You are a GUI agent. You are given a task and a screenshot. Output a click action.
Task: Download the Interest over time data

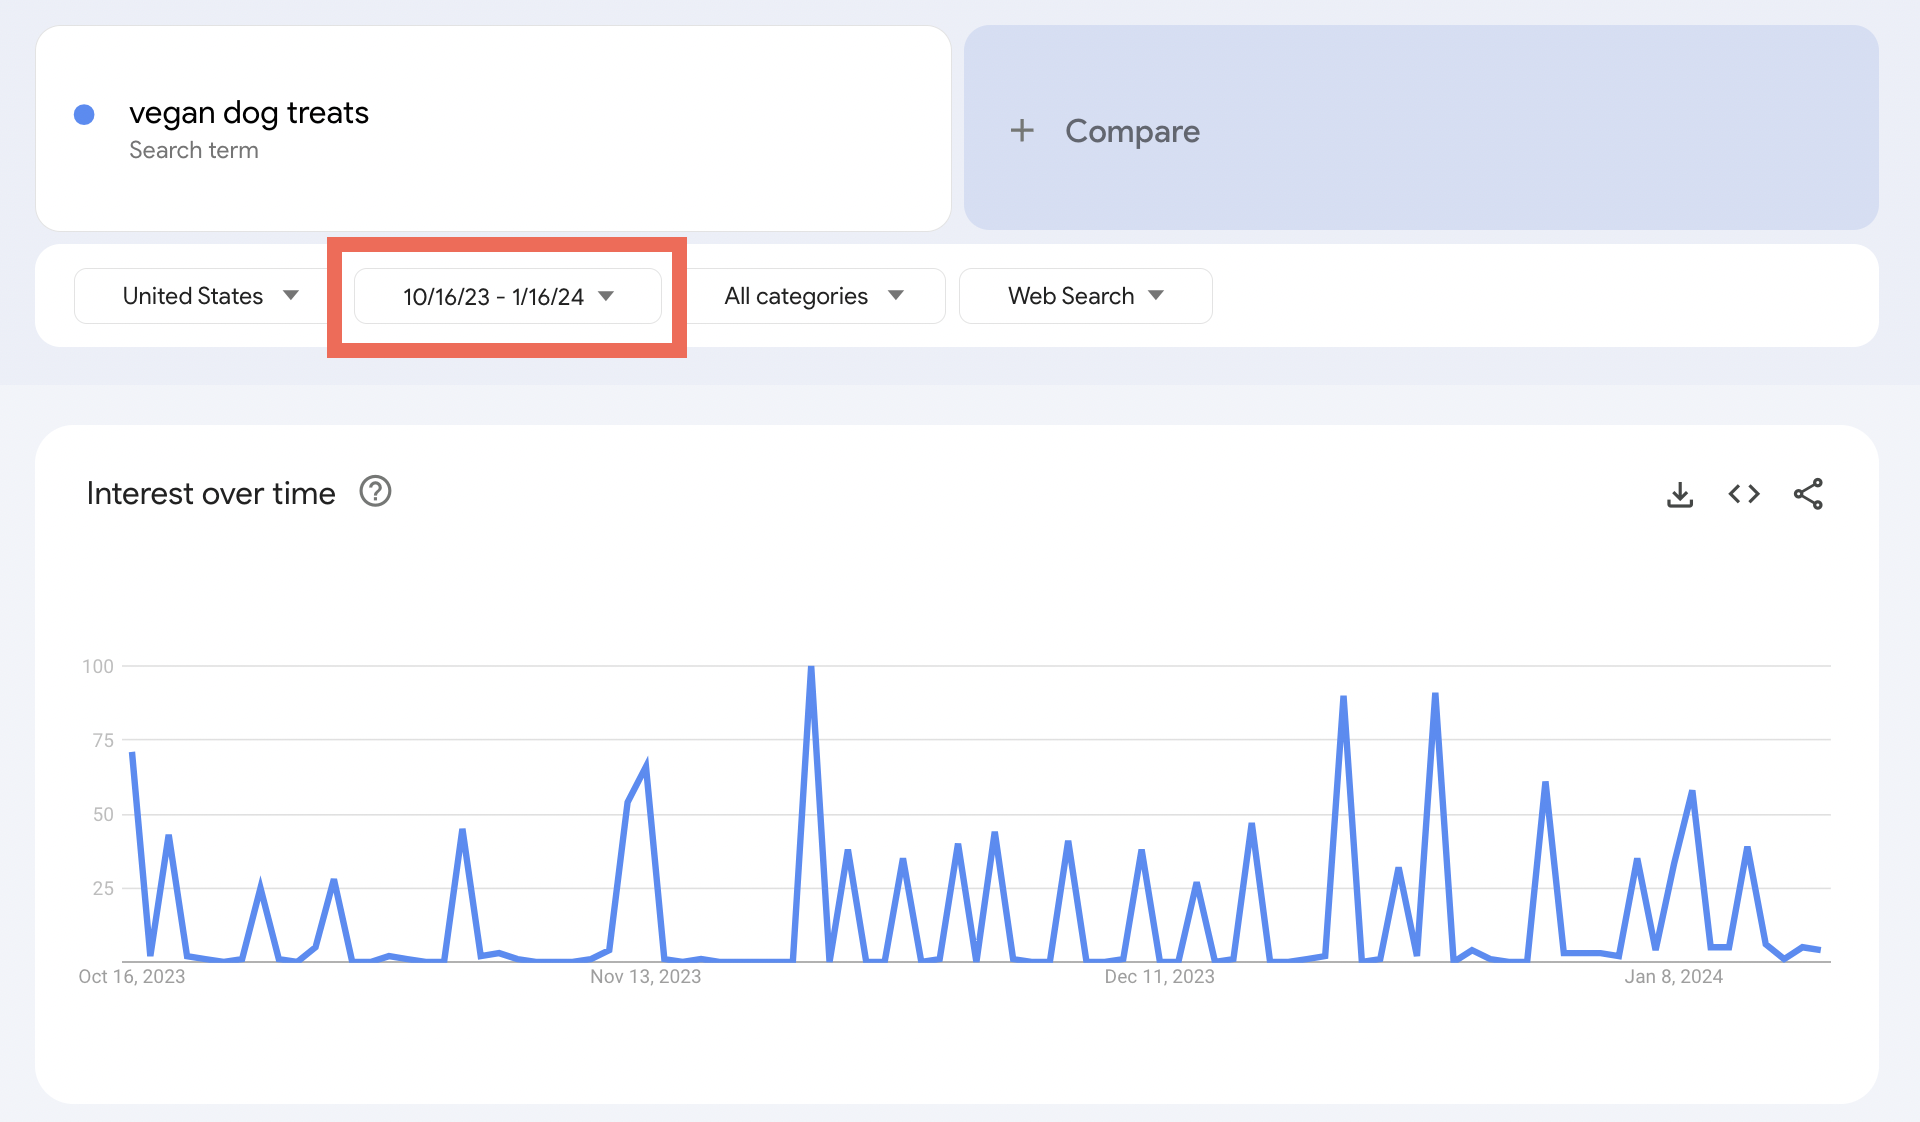pyautogui.click(x=1680, y=495)
